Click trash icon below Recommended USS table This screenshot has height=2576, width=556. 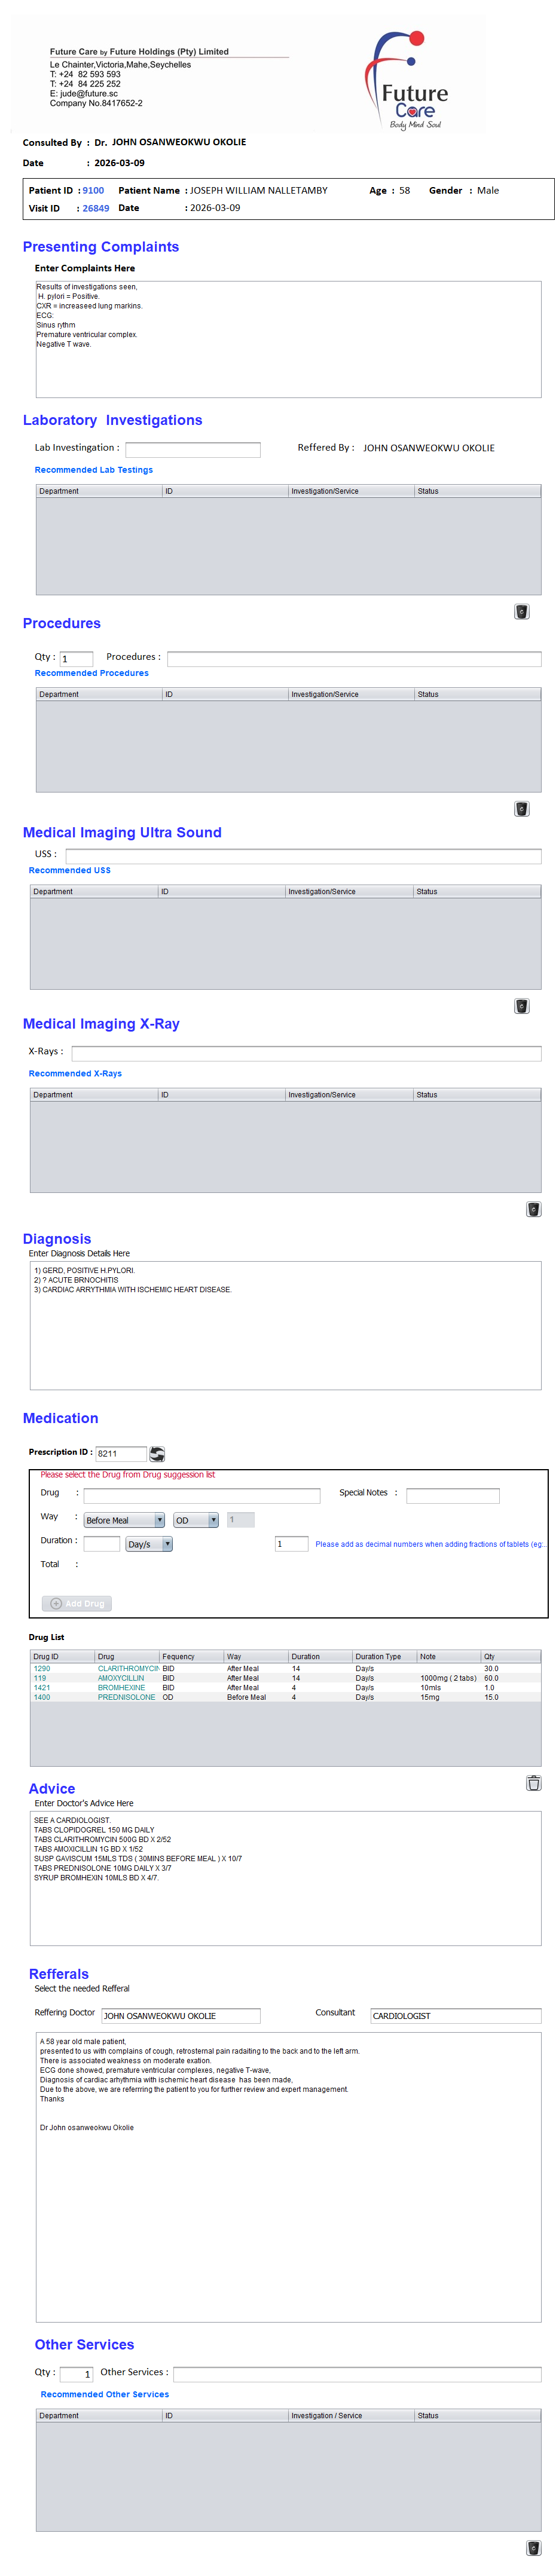pos(521,1006)
